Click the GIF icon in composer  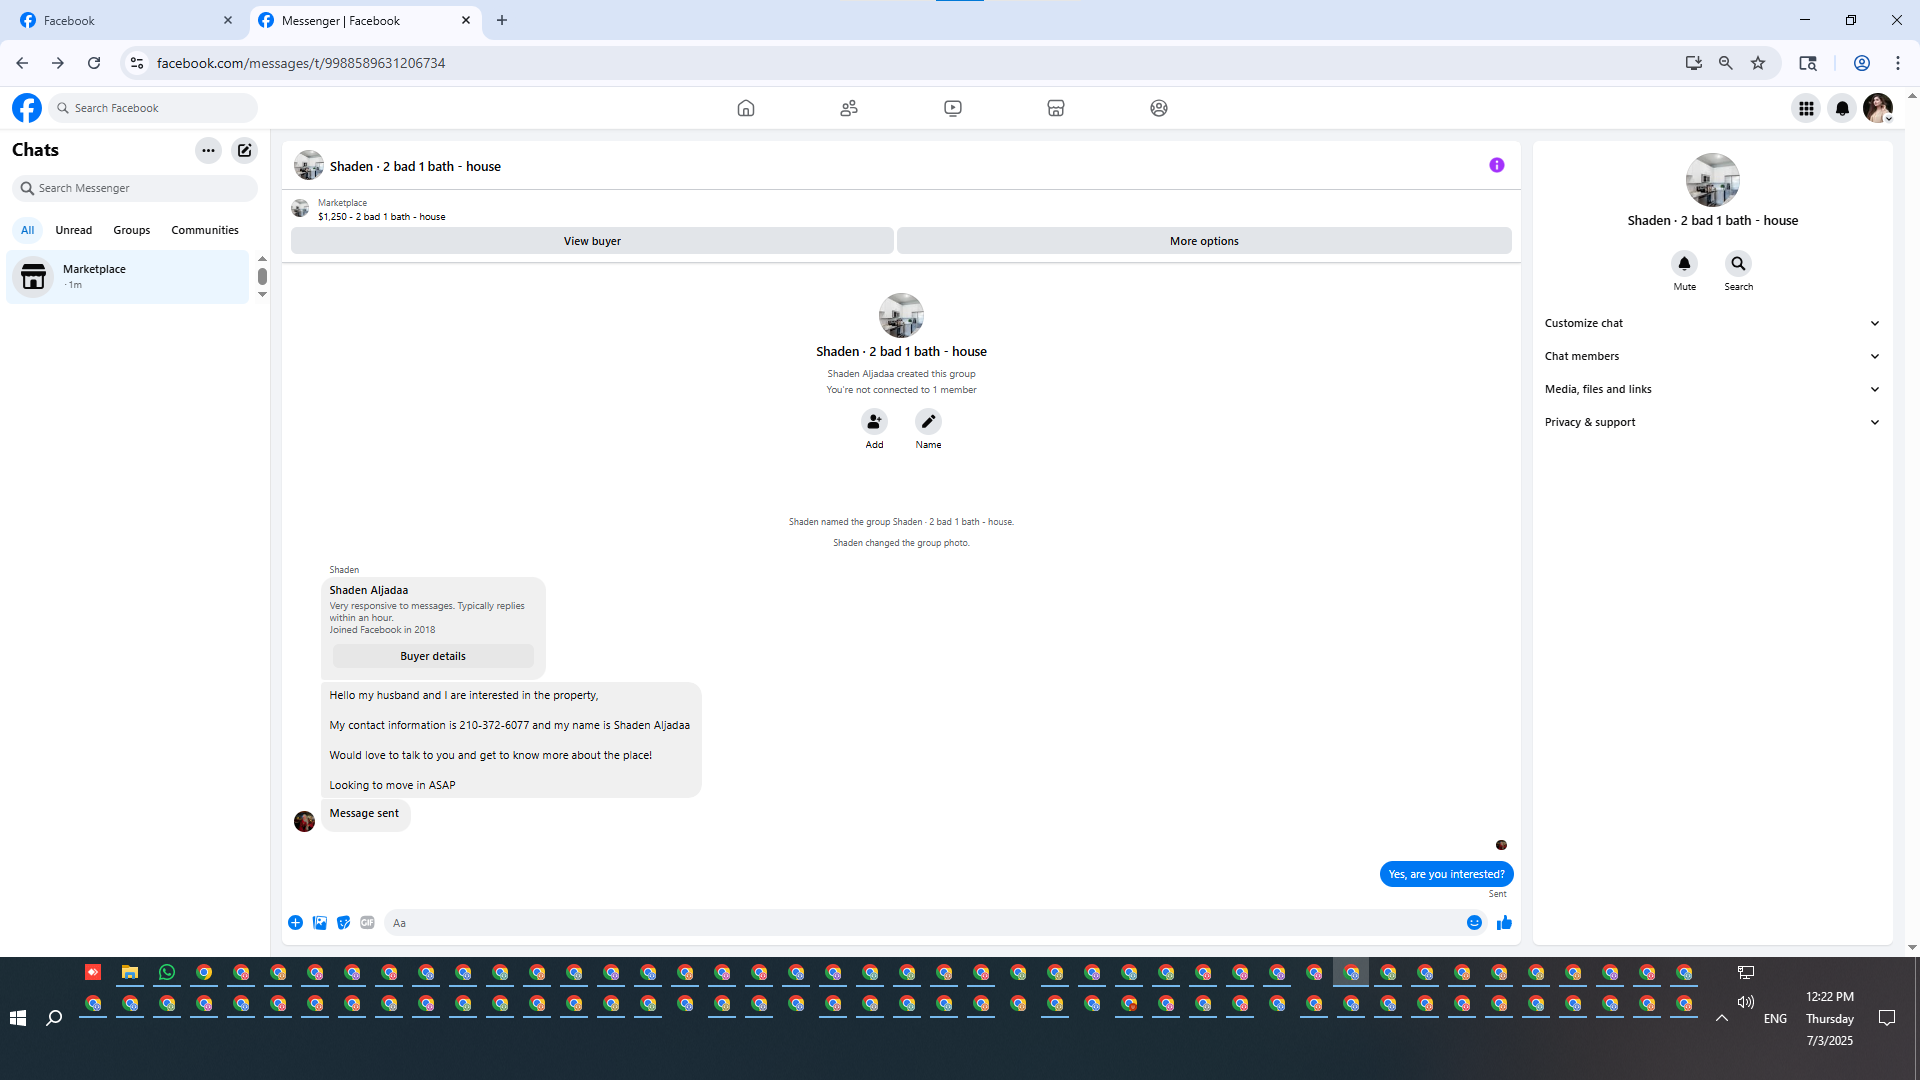pos(367,923)
